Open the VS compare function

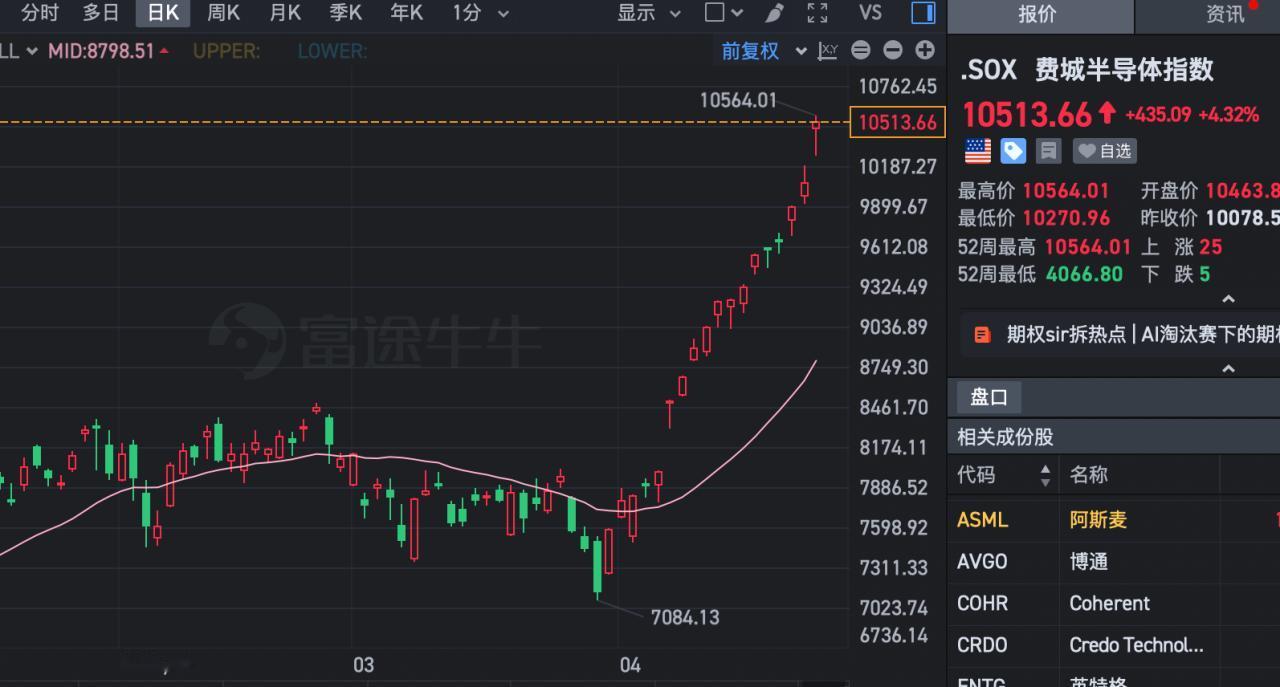tap(870, 13)
